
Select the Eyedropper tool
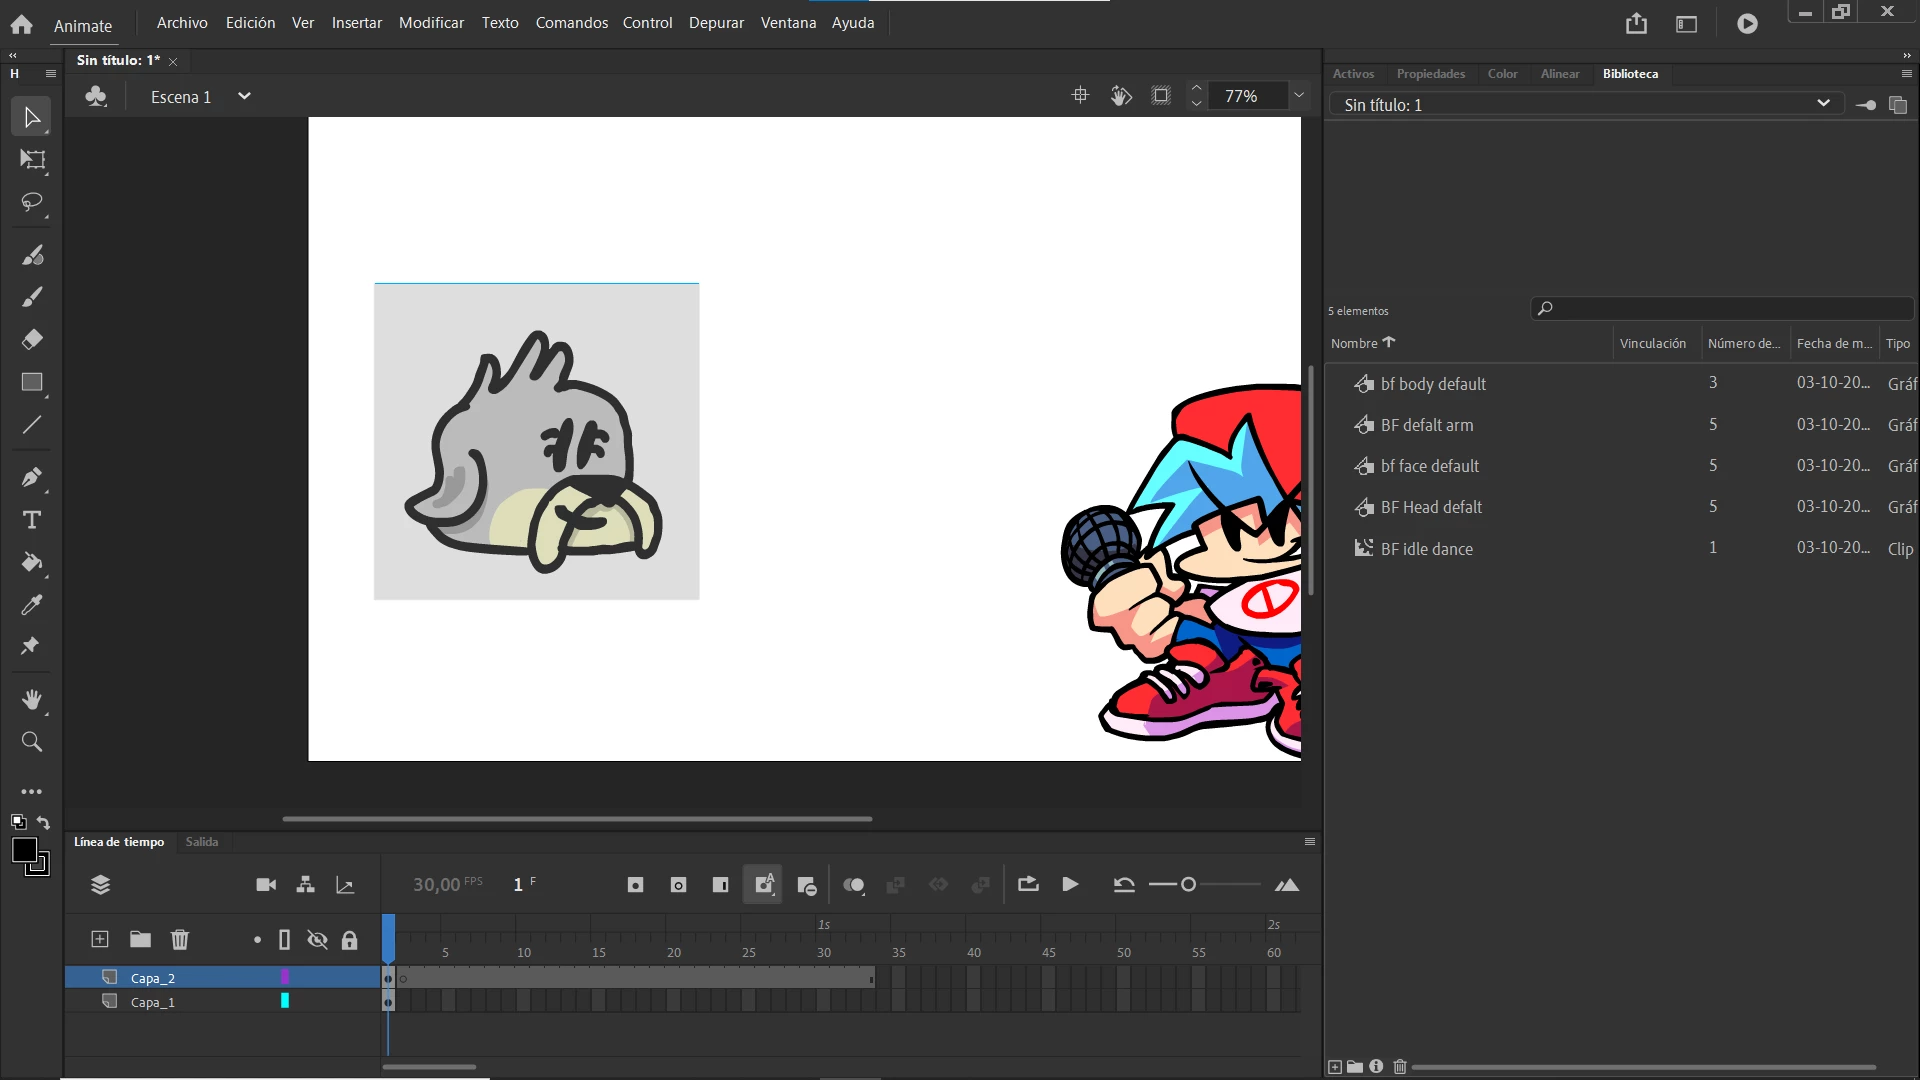pos(32,605)
